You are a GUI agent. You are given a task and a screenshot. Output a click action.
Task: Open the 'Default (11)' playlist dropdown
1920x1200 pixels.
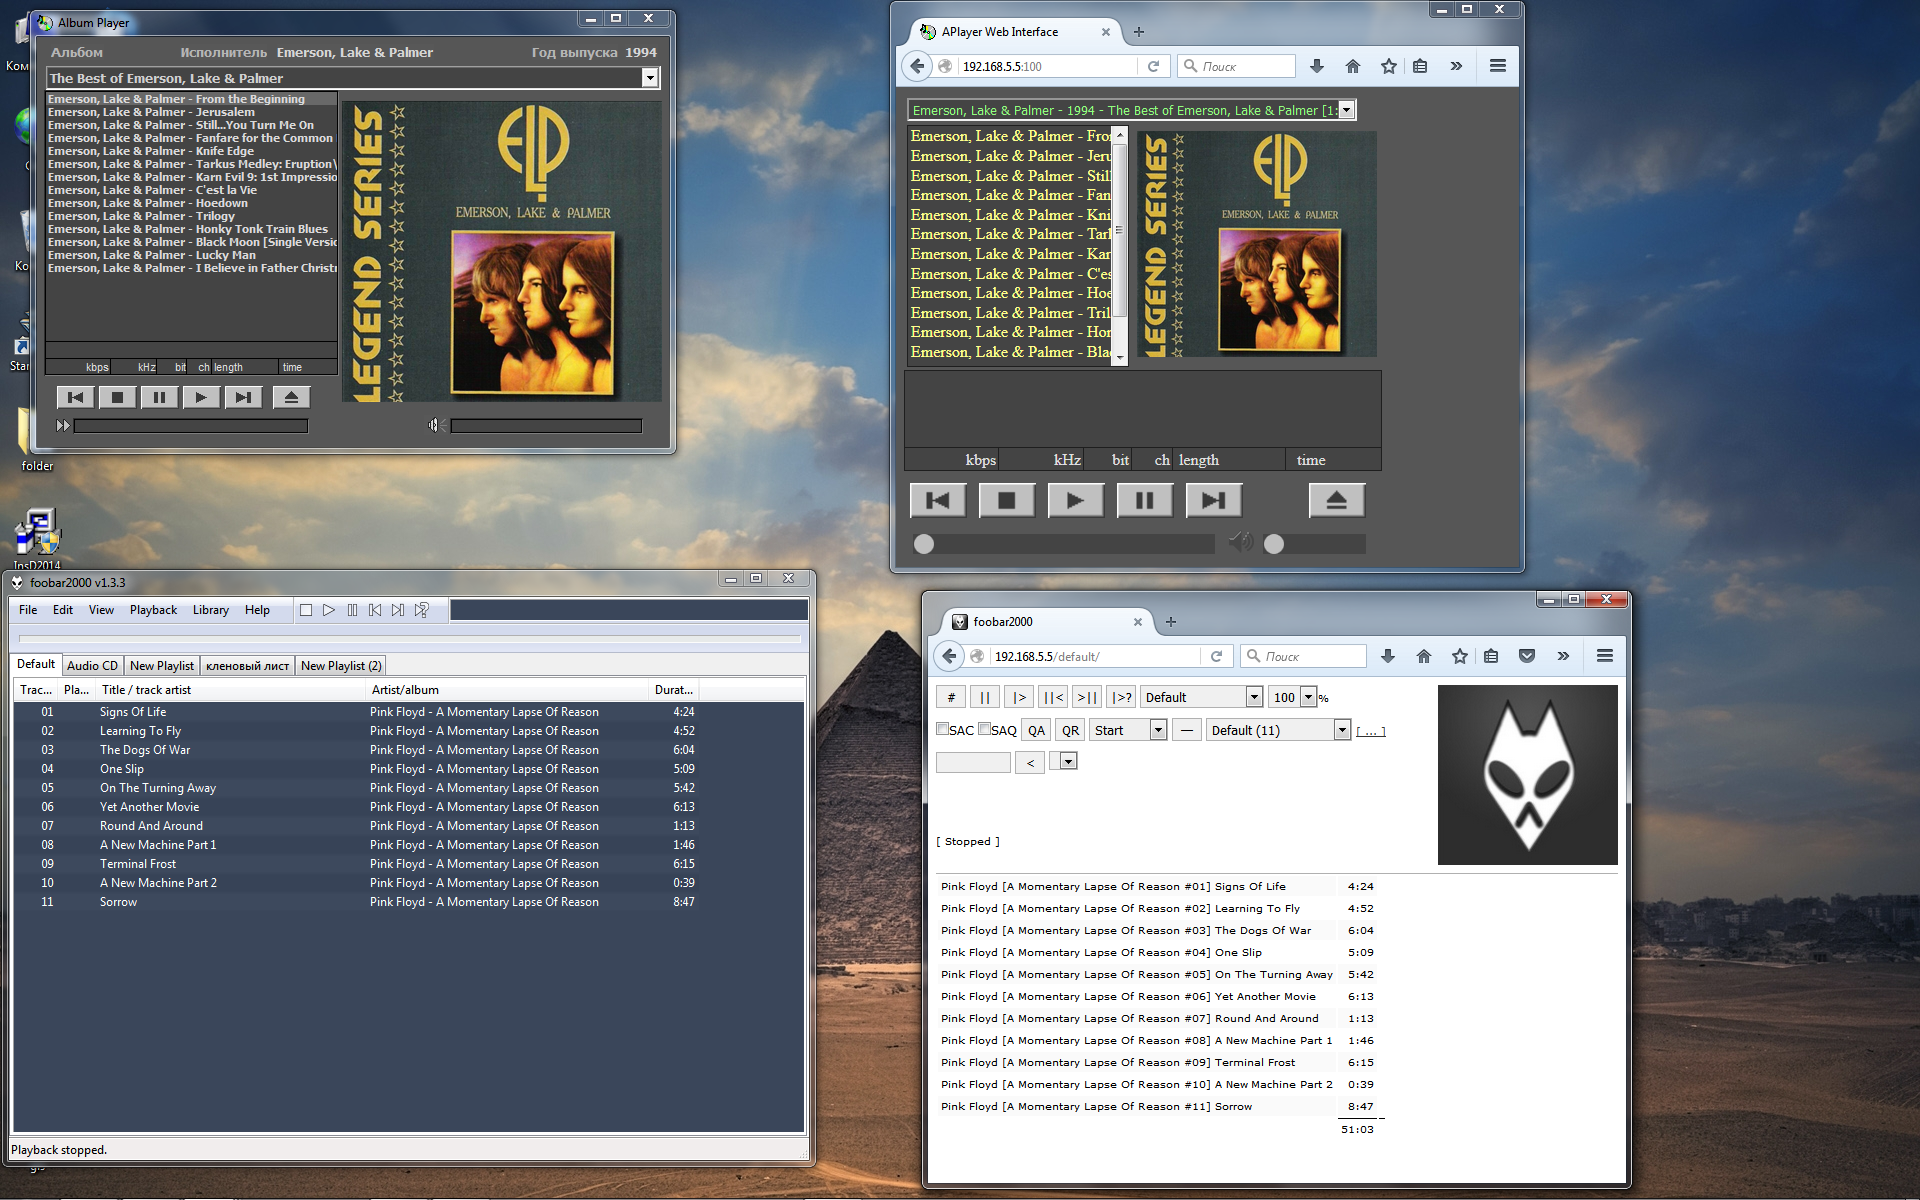click(1342, 730)
